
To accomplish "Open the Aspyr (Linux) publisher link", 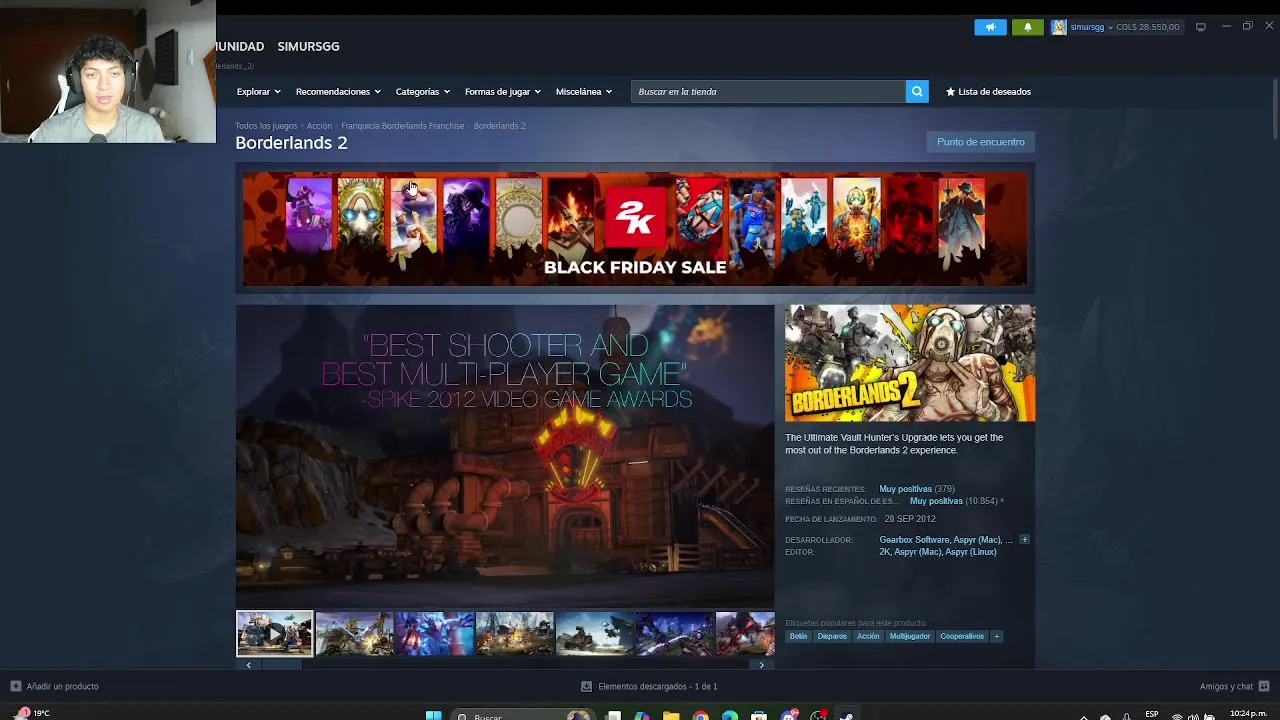I will pos(970,552).
